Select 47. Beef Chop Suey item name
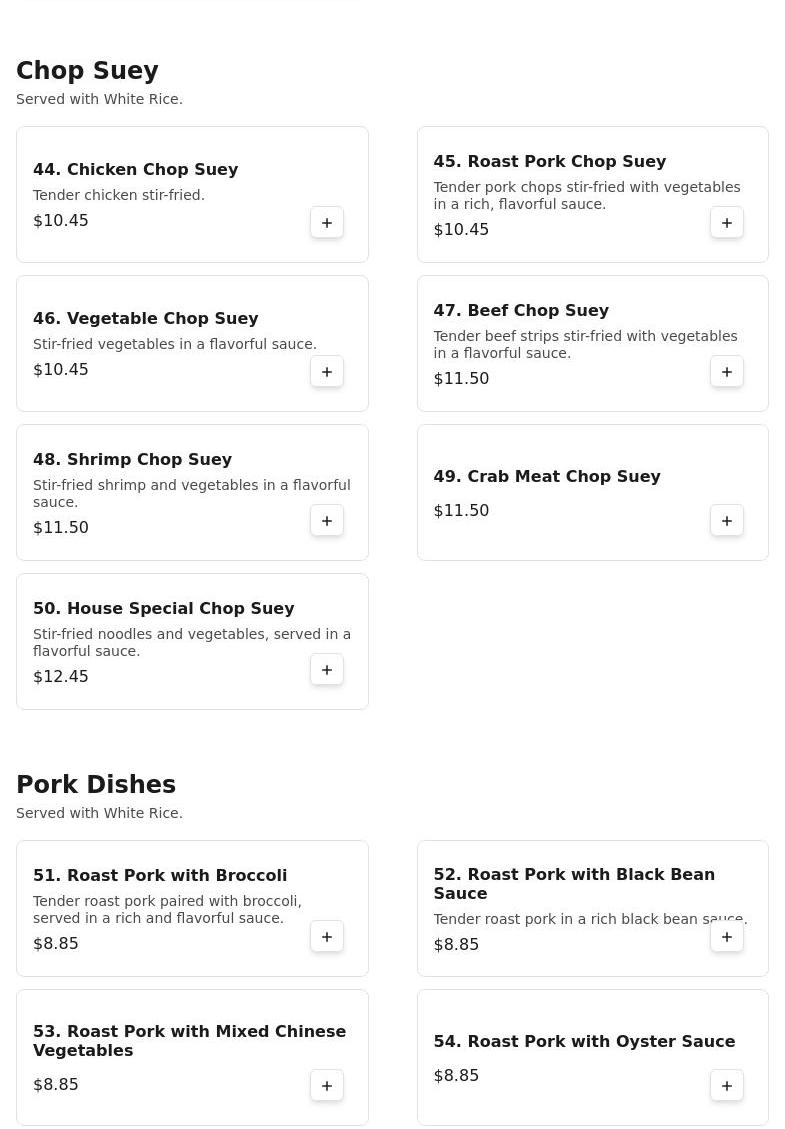This screenshot has height=1129, width=785. (x=521, y=310)
